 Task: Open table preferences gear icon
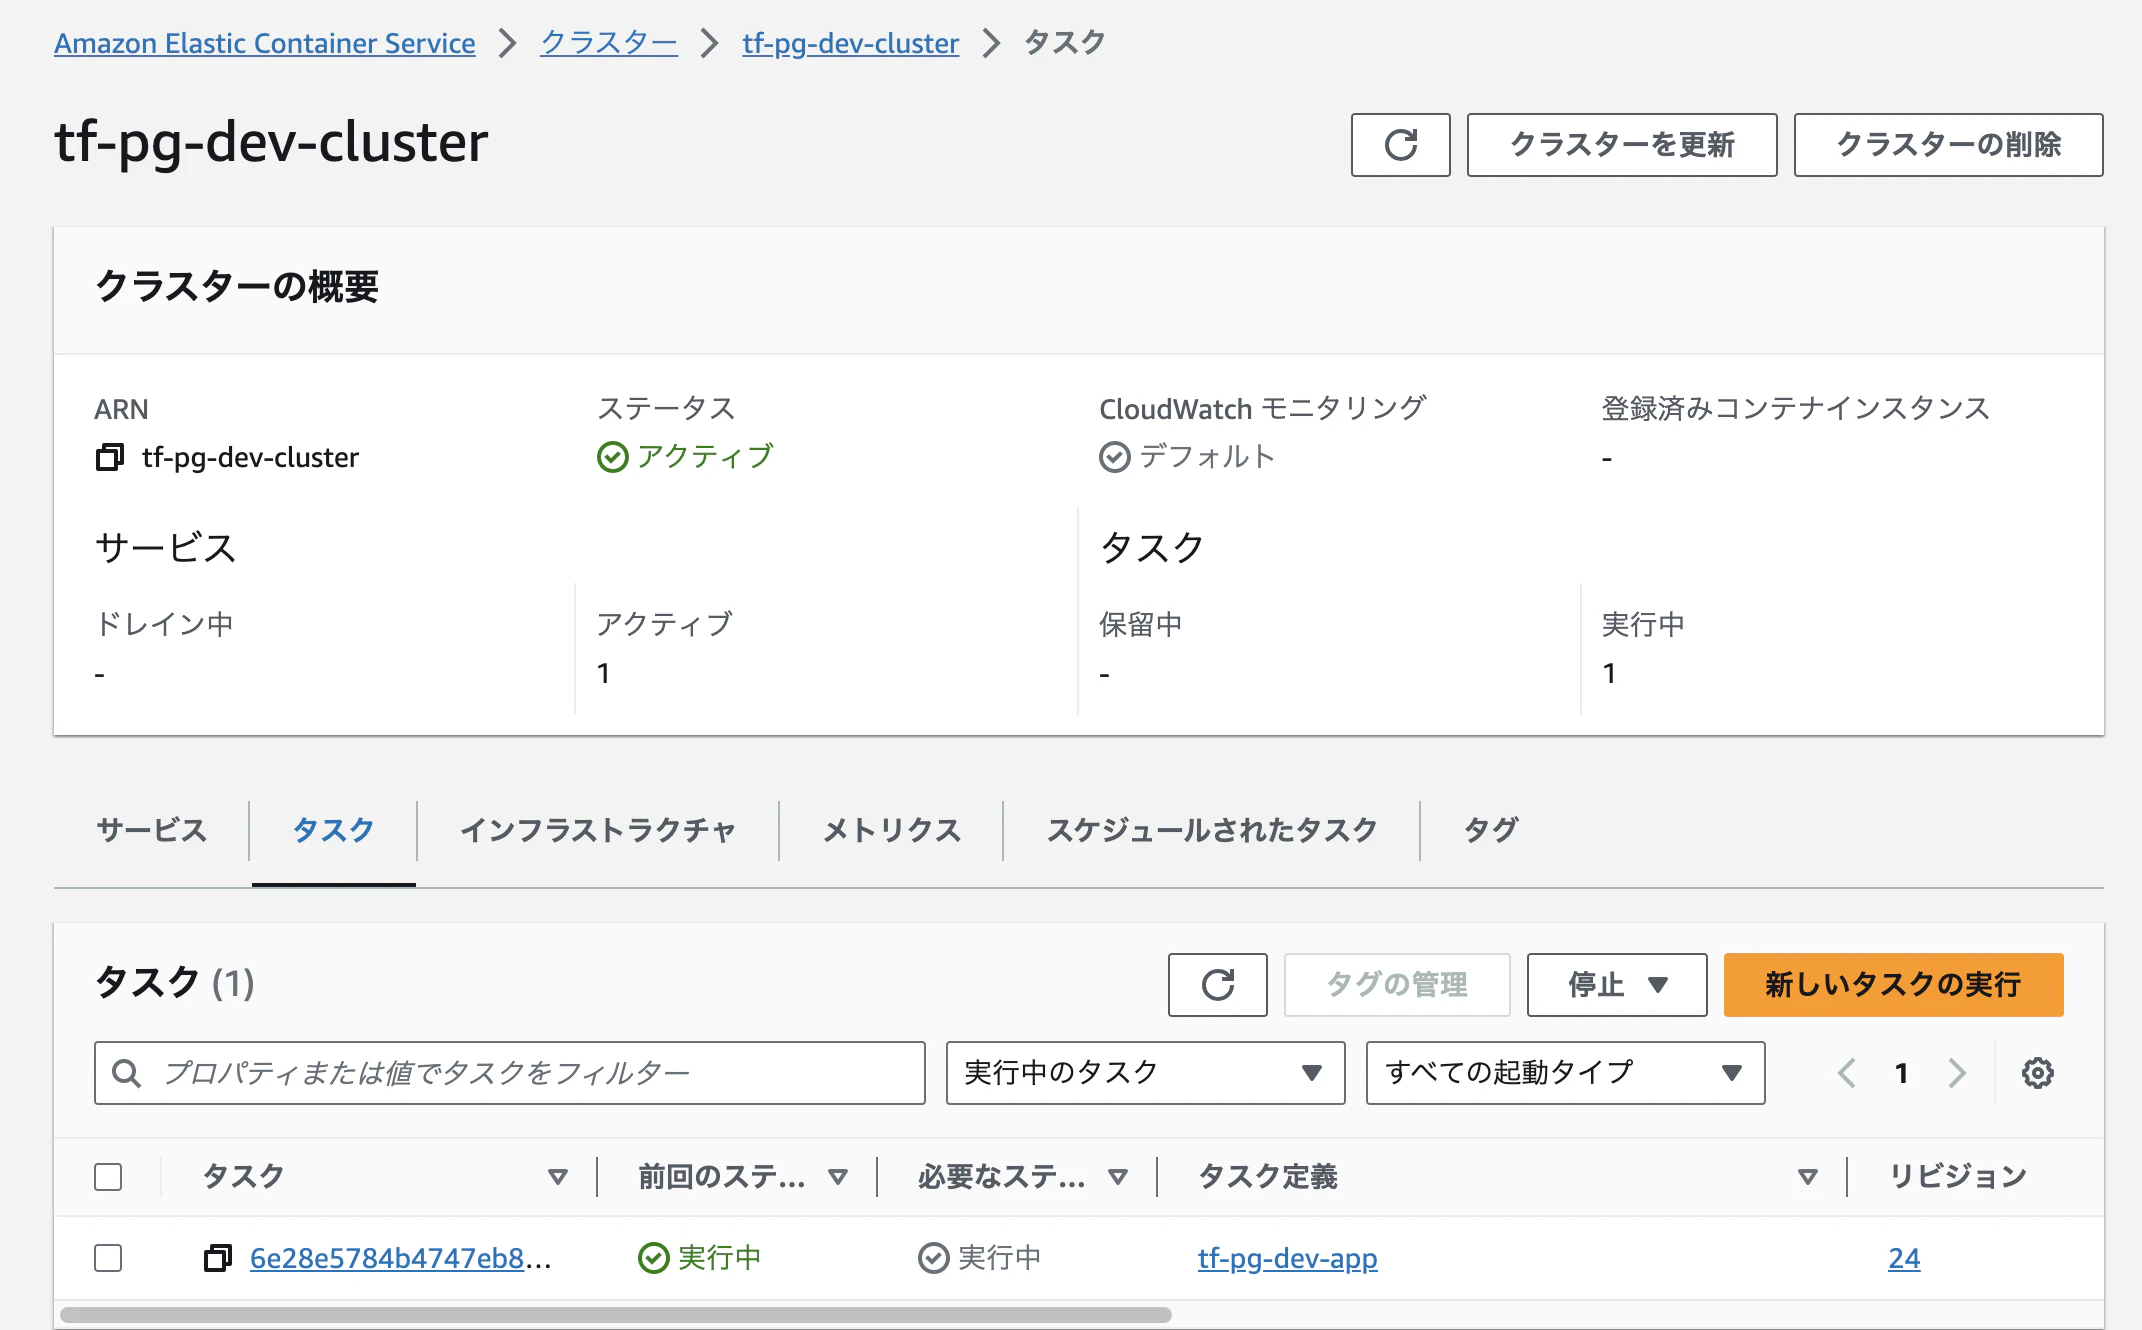(2037, 1073)
